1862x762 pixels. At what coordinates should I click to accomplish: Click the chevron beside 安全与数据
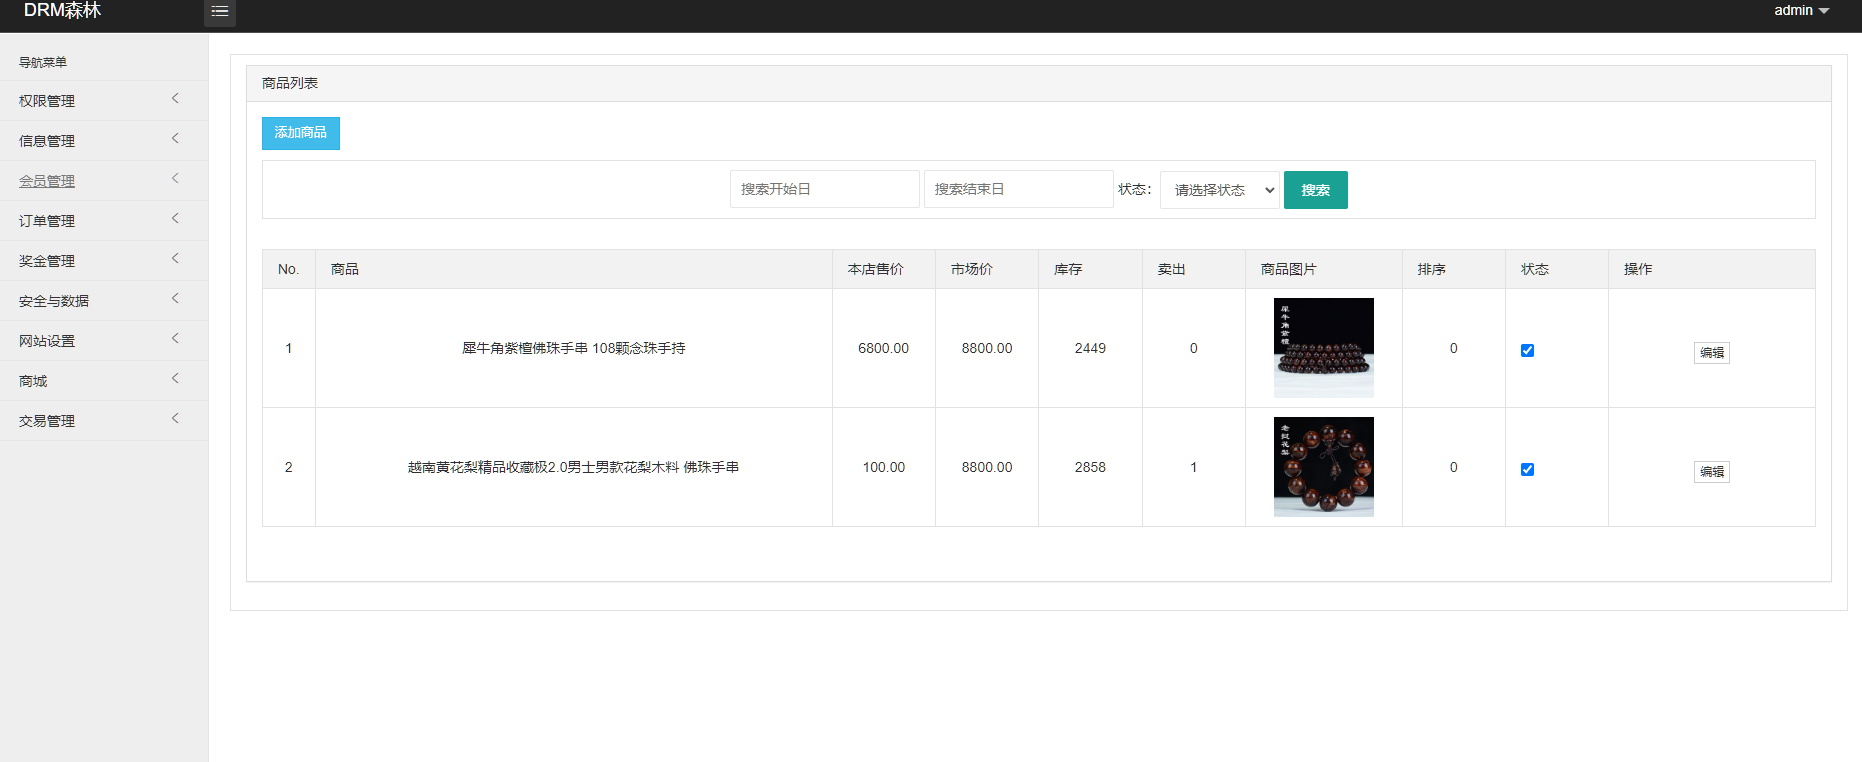click(175, 299)
